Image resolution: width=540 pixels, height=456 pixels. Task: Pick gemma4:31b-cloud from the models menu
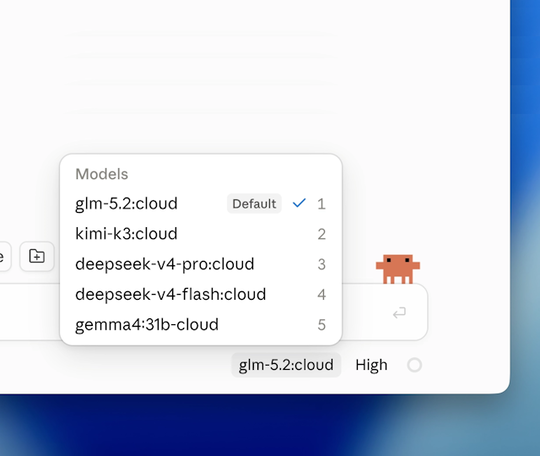coord(201,325)
